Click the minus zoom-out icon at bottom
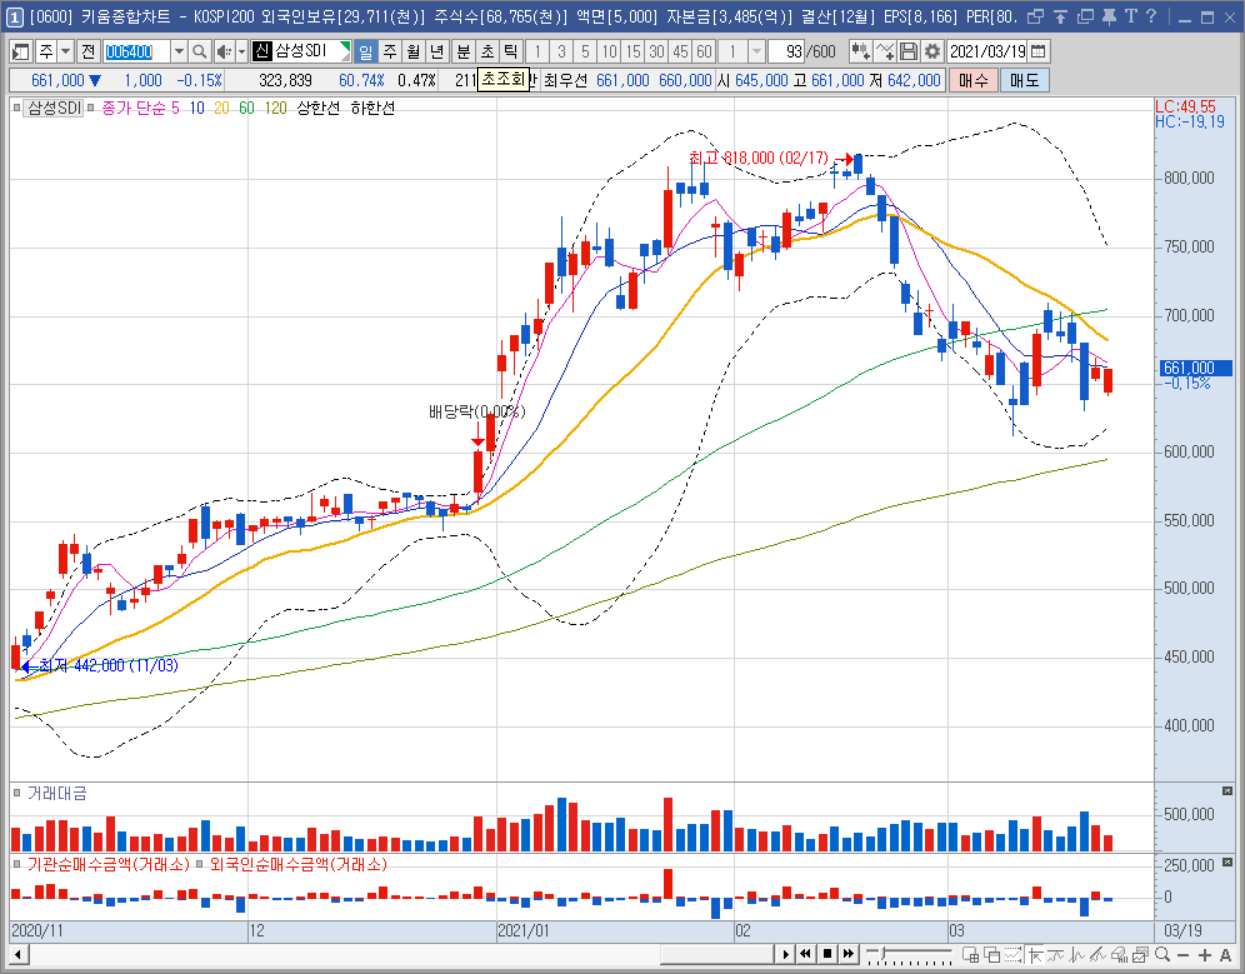1245x974 pixels. [1183, 955]
